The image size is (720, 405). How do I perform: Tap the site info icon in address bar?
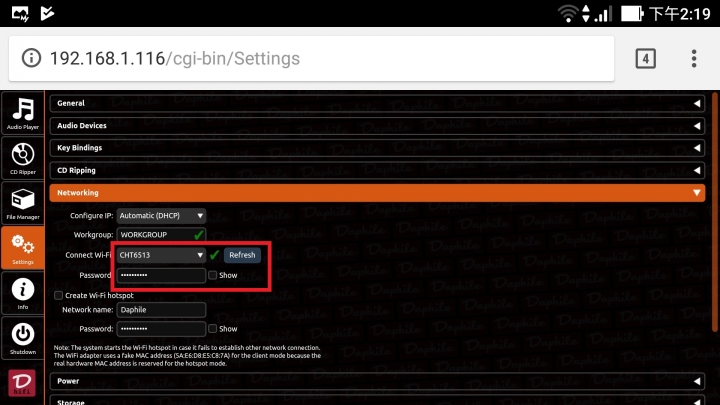[x=31, y=58]
